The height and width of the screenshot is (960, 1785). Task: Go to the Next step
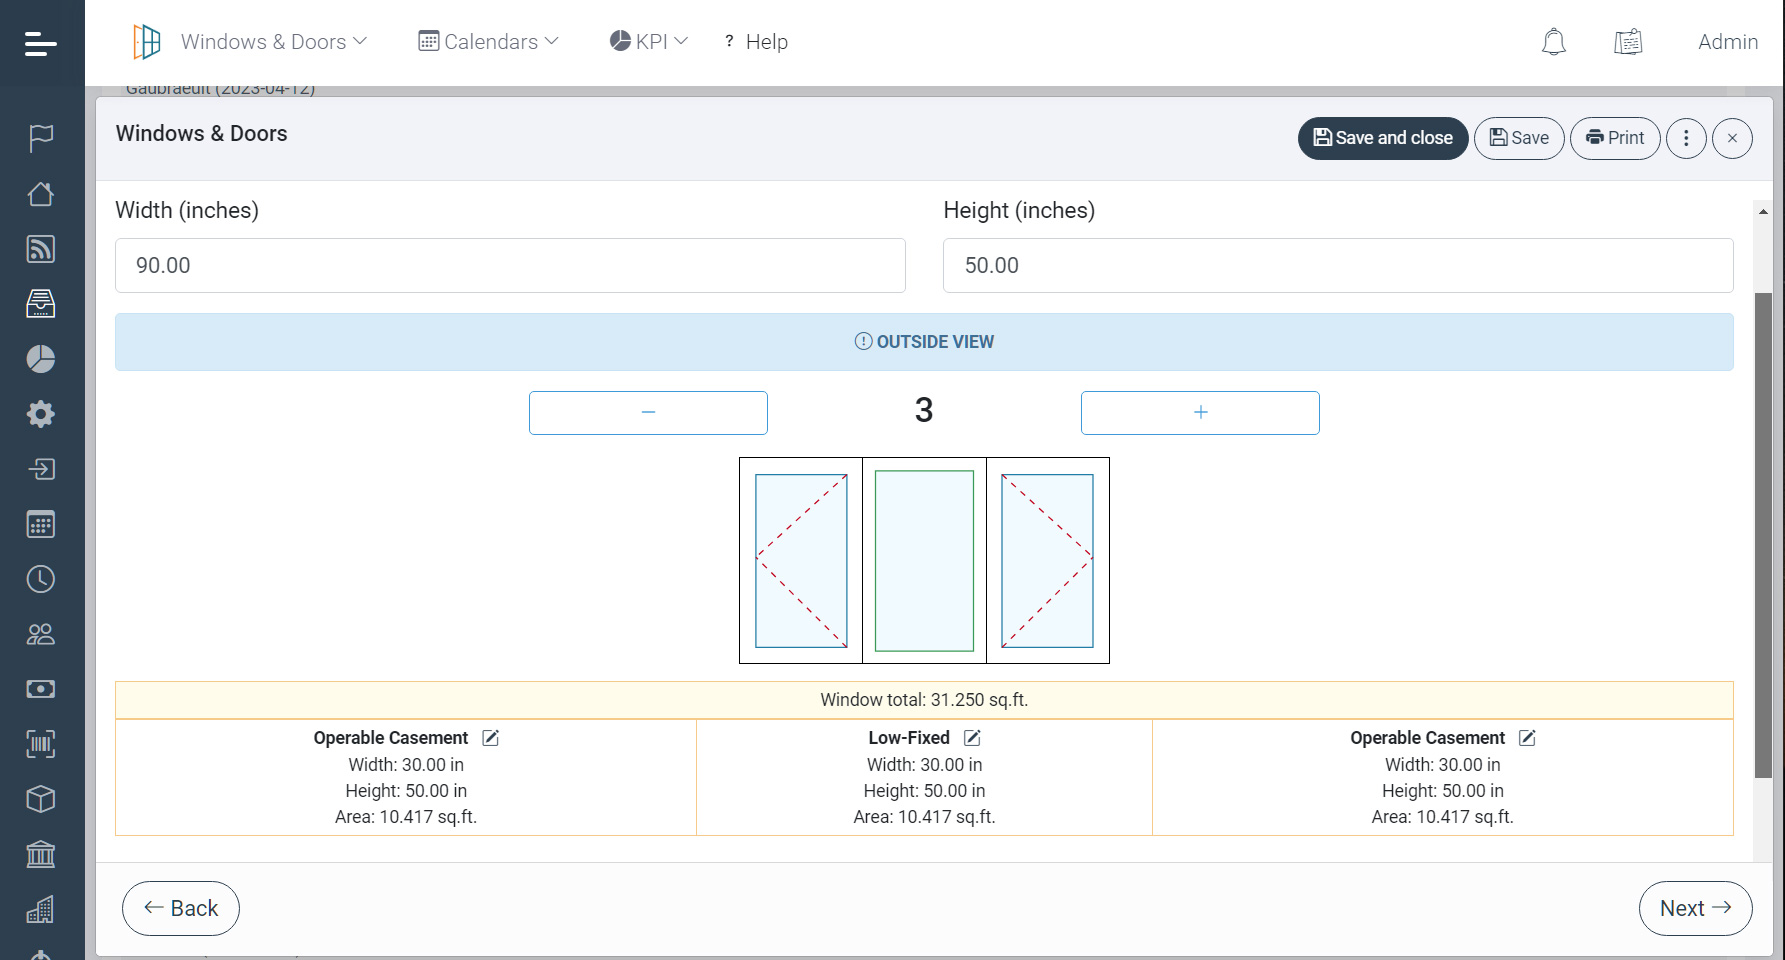coord(1695,908)
